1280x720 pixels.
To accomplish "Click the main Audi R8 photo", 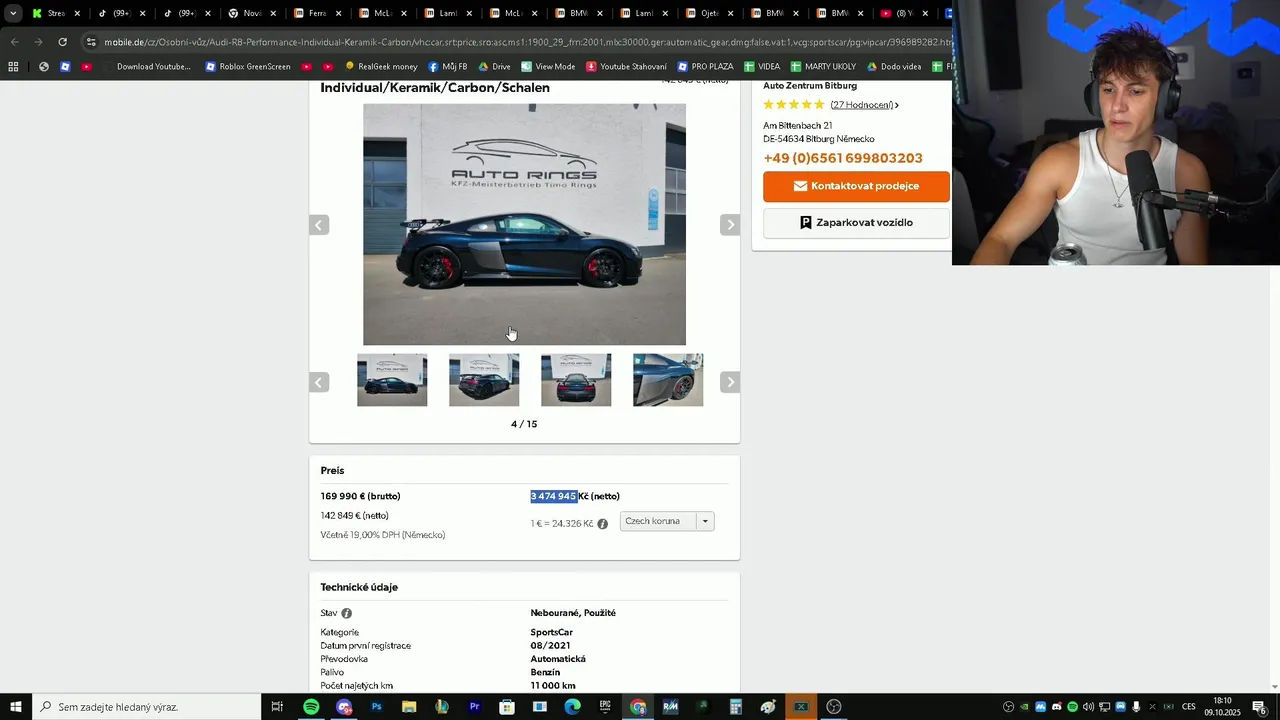I will click(524, 225).
